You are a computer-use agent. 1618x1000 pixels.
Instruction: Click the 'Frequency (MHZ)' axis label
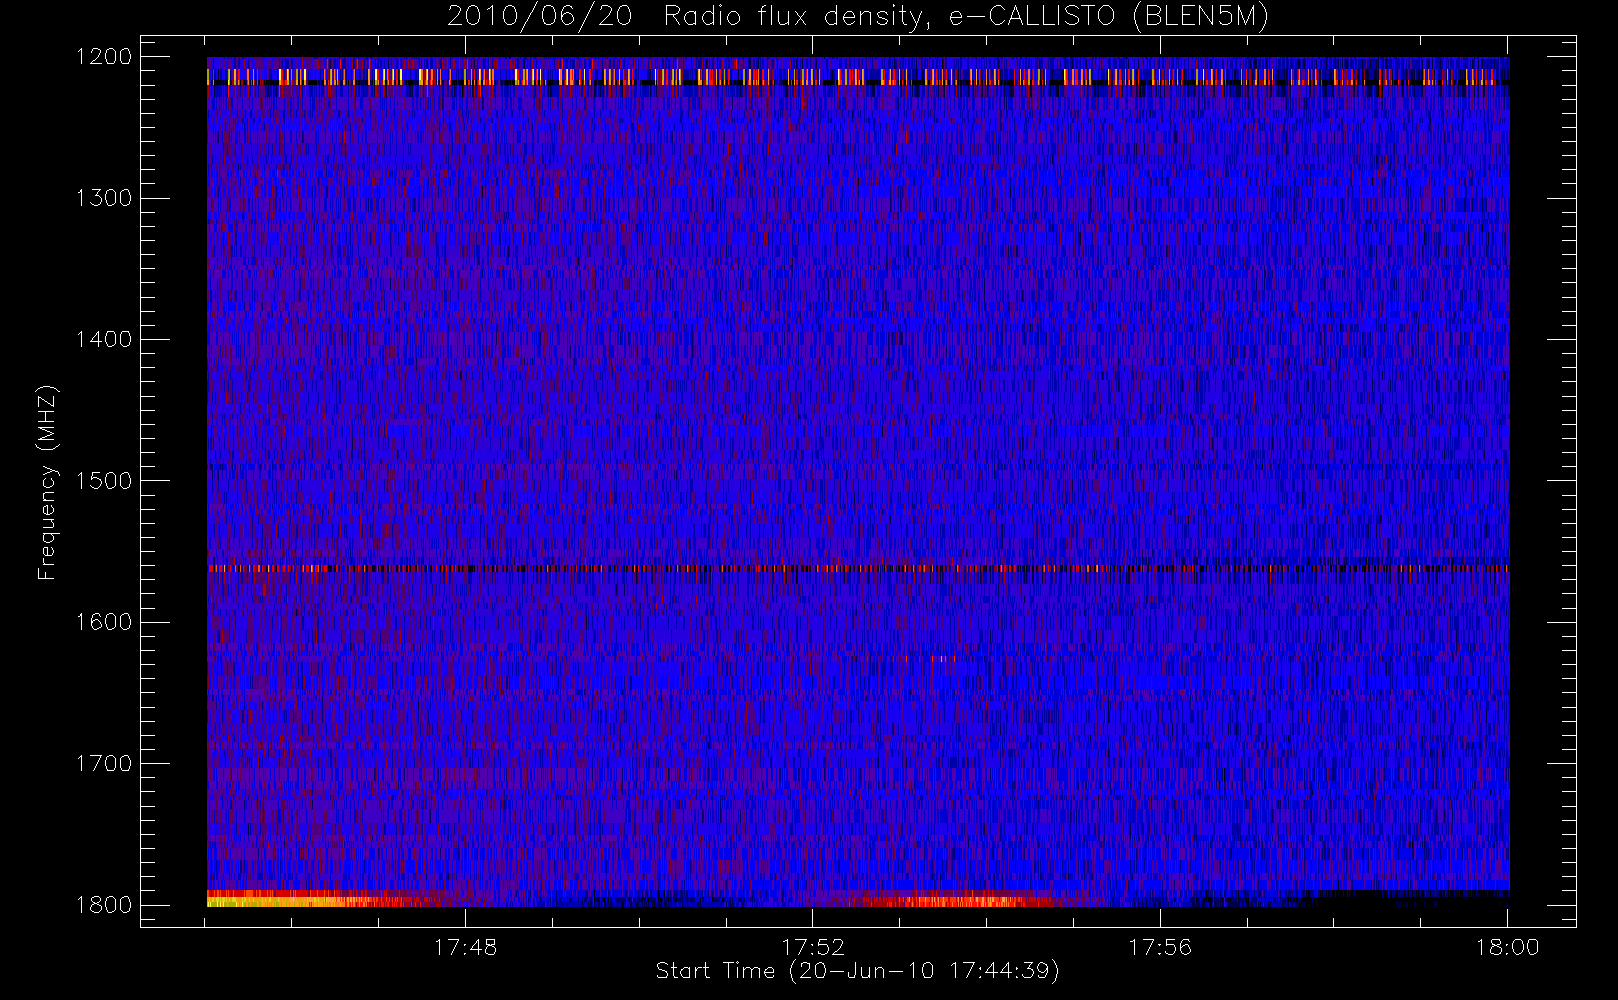(46, 482)
